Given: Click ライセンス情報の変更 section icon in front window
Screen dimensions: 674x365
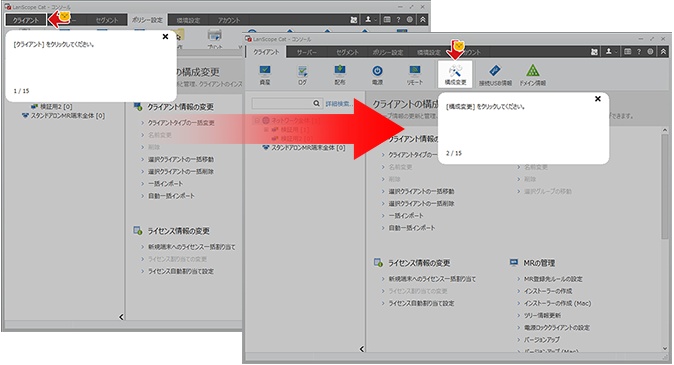Looking at the screenshot, I should coord(378,262).
